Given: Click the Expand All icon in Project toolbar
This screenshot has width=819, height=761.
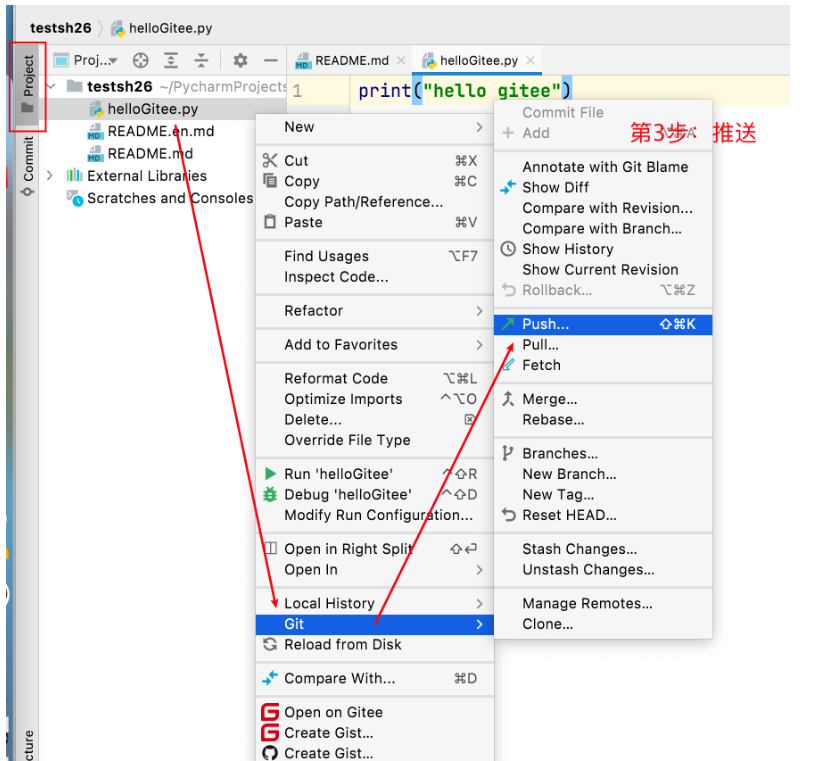Looking at the screenshot, I should [171, 61].
